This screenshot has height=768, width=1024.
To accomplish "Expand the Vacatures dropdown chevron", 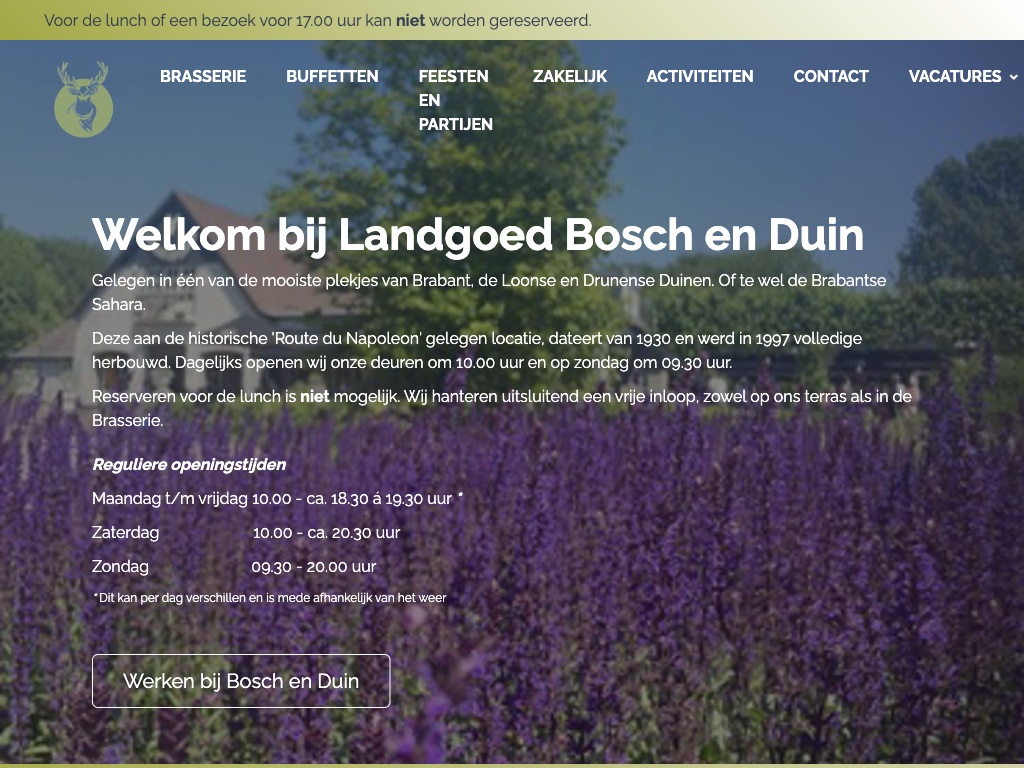I will [1014, 77].
